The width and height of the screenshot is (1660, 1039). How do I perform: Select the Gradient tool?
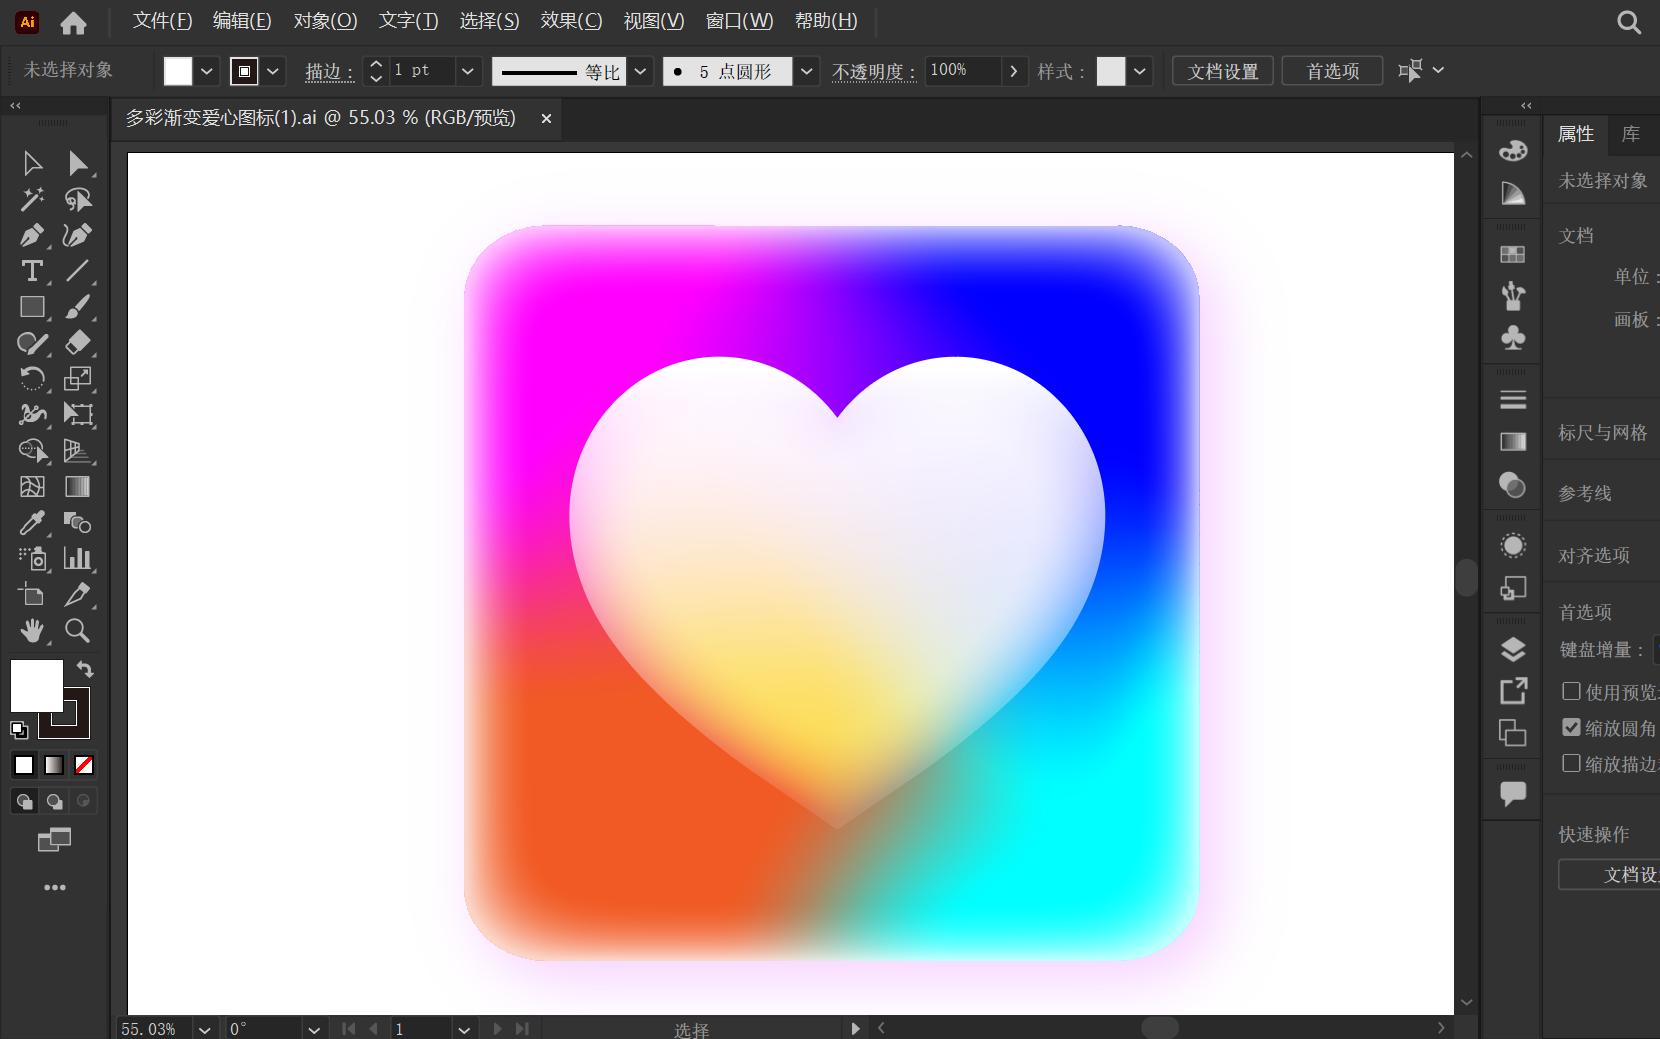point(77,487)
